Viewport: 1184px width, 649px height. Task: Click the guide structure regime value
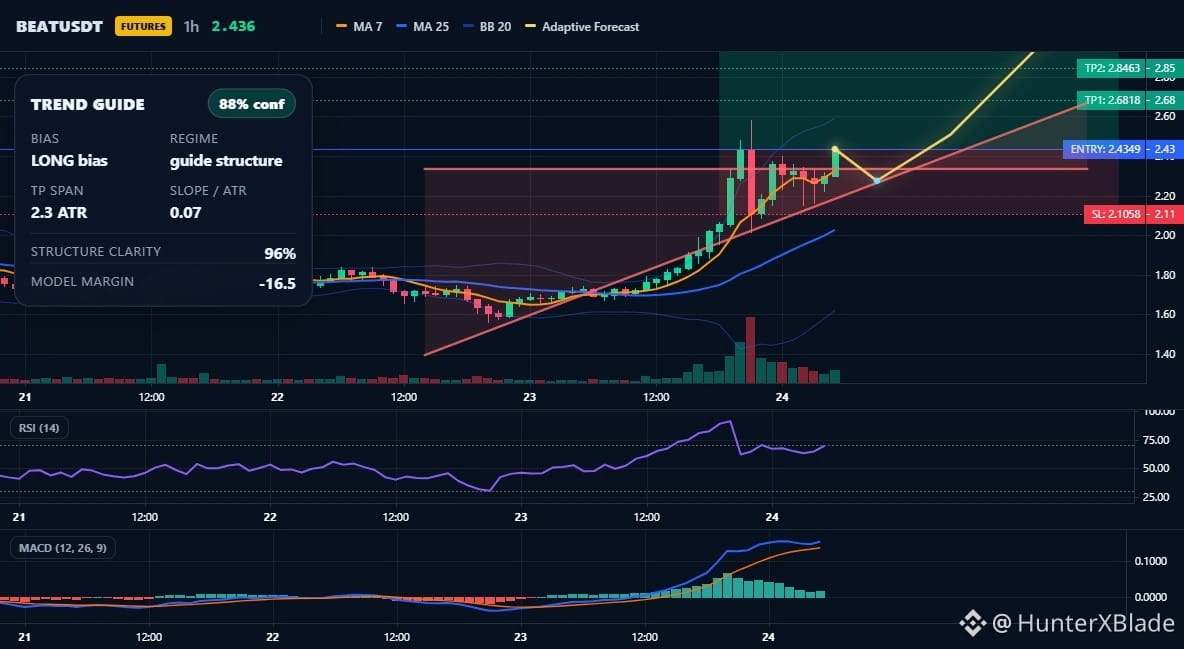[x=226, y=160]
